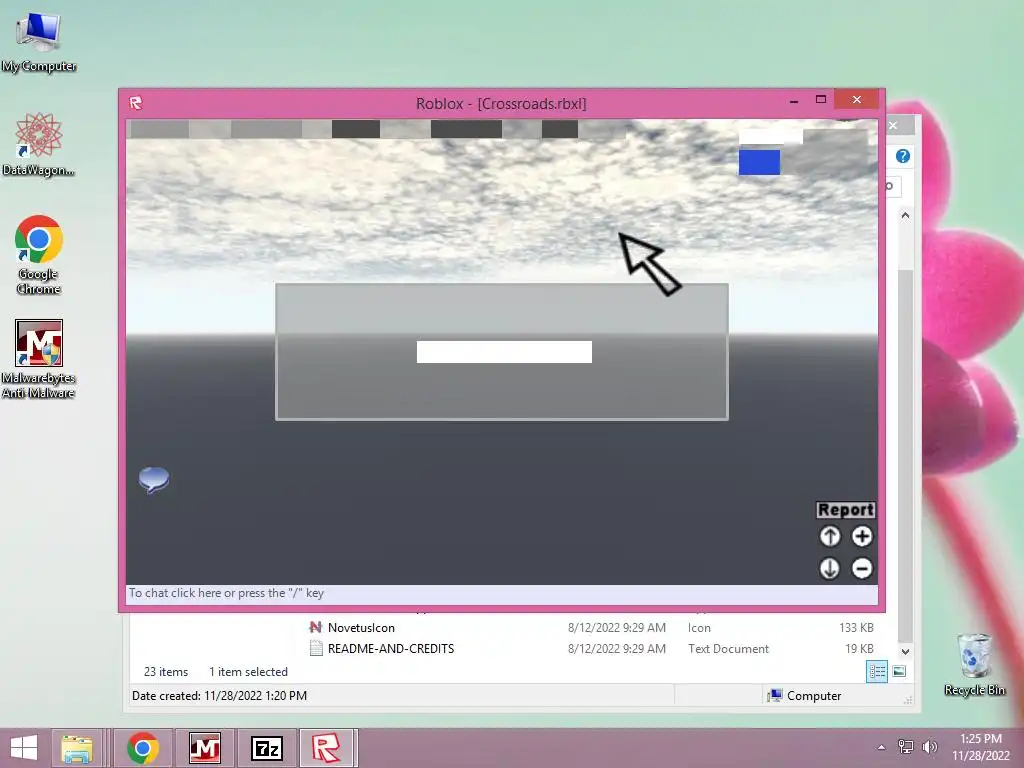Viewport: 1024px width, 768px height.
Task: Click the '23 items' status text
Action: pyautogui.click(x=166, y=672)
